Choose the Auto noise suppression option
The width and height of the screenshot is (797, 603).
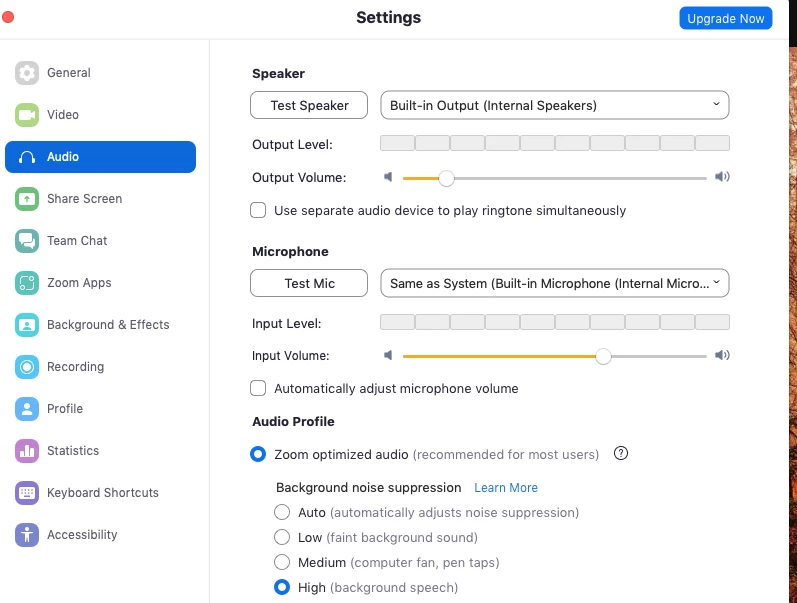[x=282, y=513]
